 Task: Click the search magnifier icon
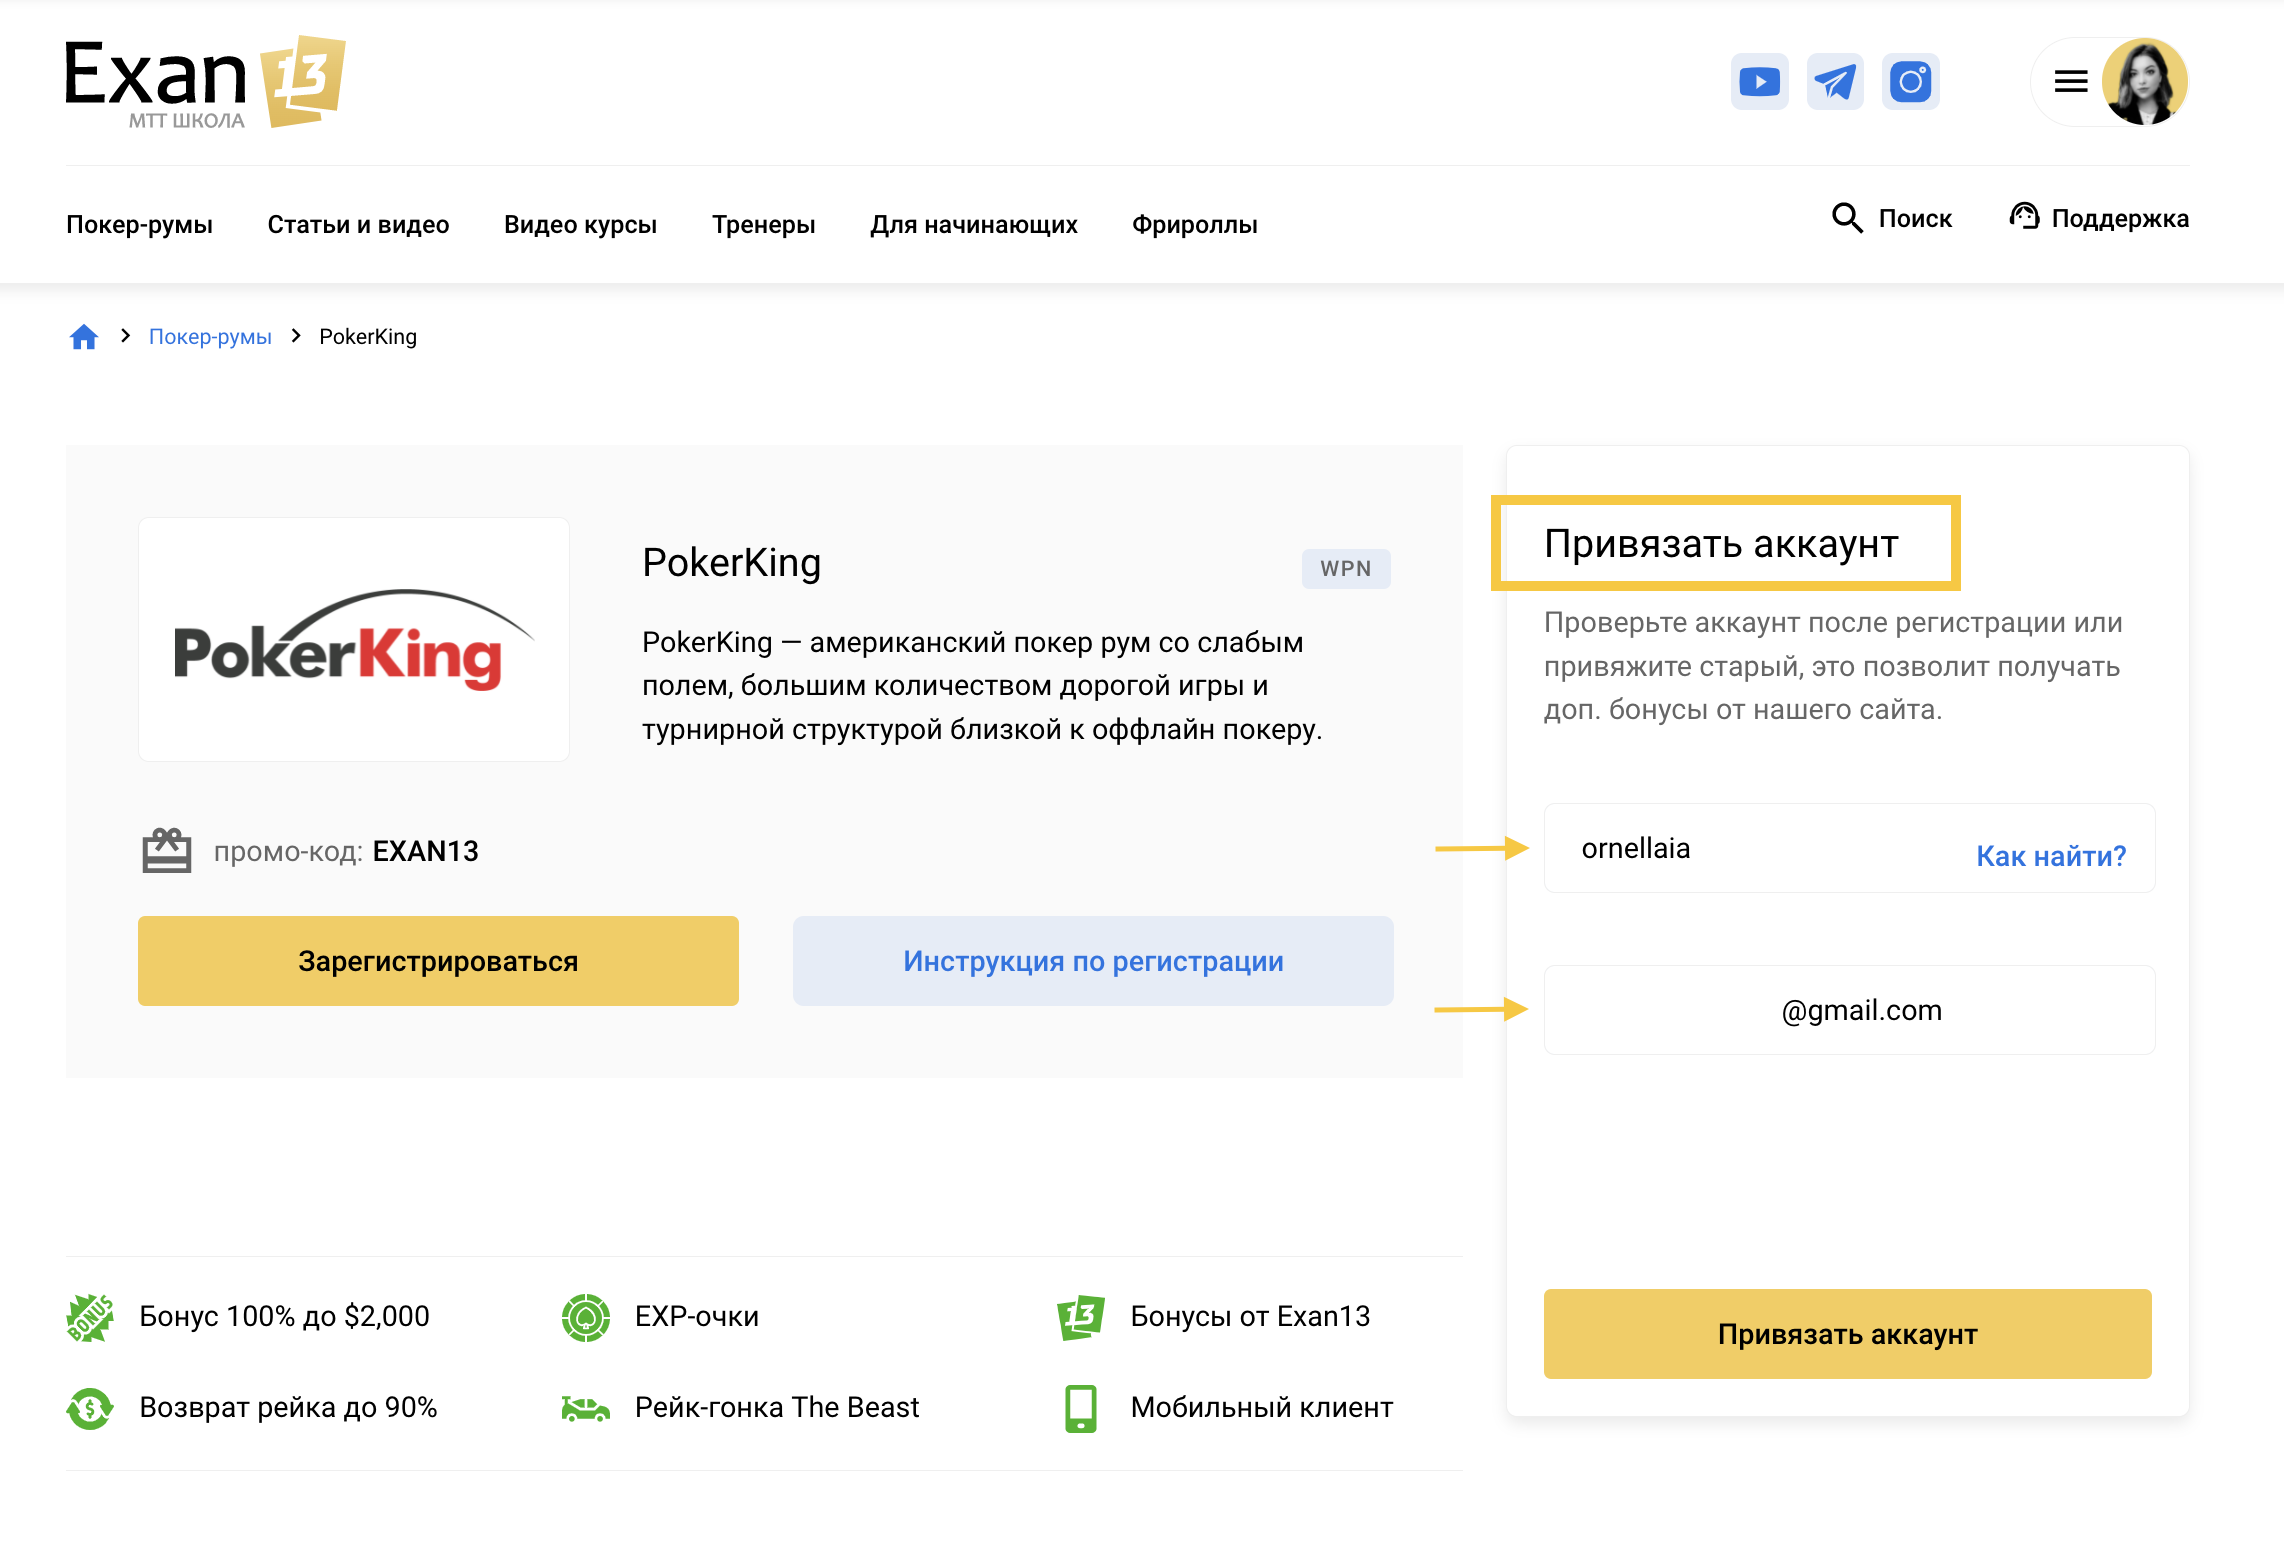1847,218
